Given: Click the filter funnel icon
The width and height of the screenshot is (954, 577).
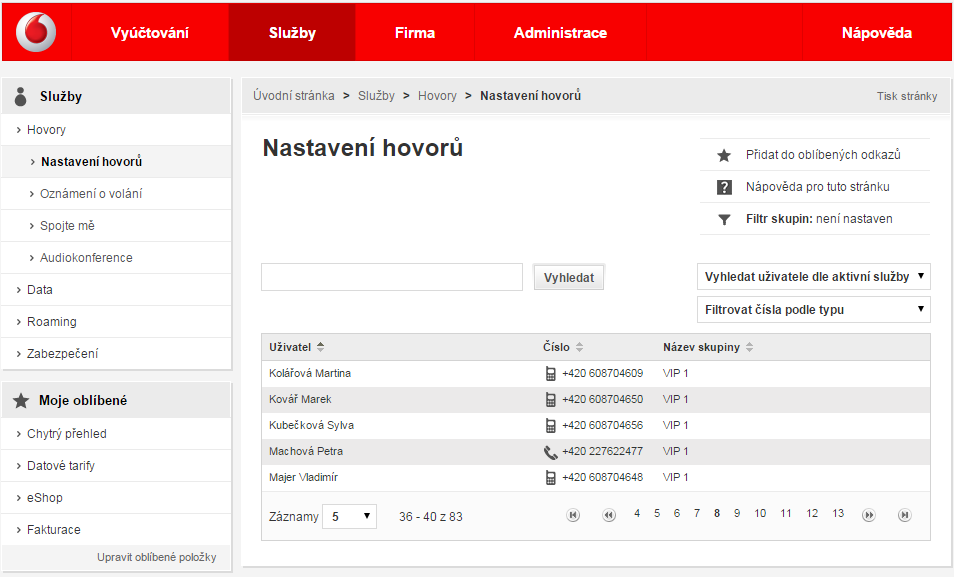Looking at the screenshot, I should [x=724, y=220].
